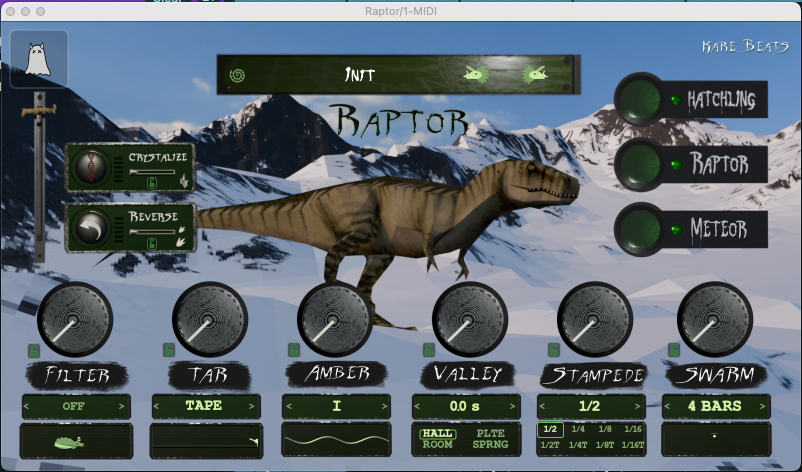The image size is (802, 472).
Task: Toggle the Swarm knob lock
Action: click(x=674, y=350)
